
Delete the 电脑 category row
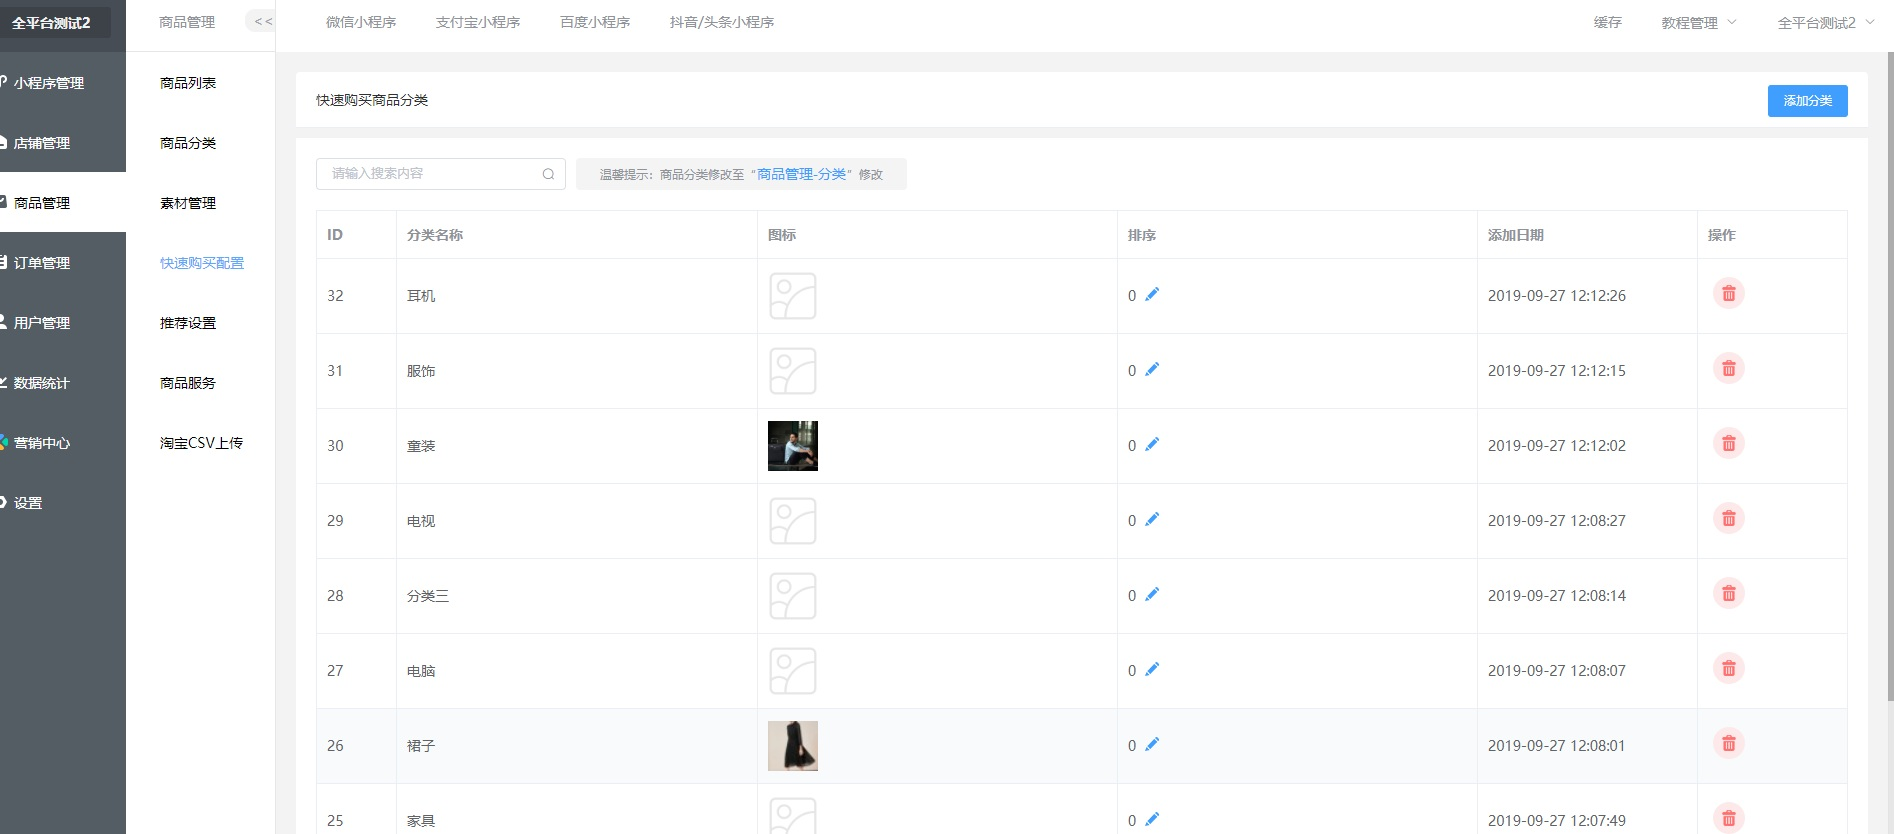1728,669
